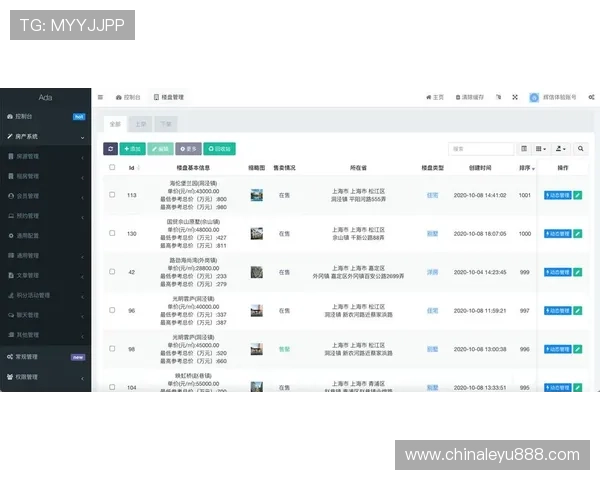Check the checkbox for row Id 98
The height and width of the screenshot is (480, 600).
coord(112,349)
